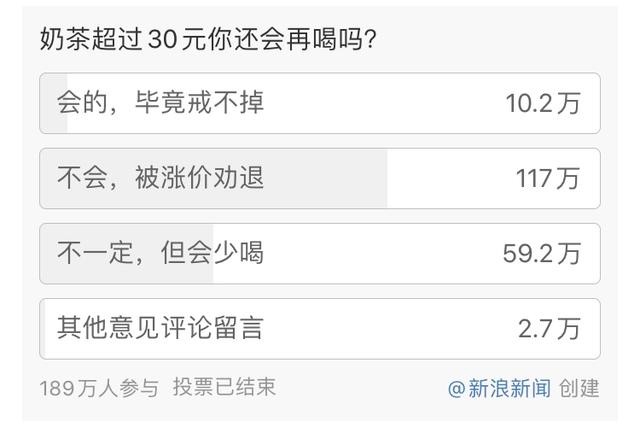Image resolution: width=640 pixels, height=427 pixels.
Task: Click the "创建" label
Action: point(581,388)
